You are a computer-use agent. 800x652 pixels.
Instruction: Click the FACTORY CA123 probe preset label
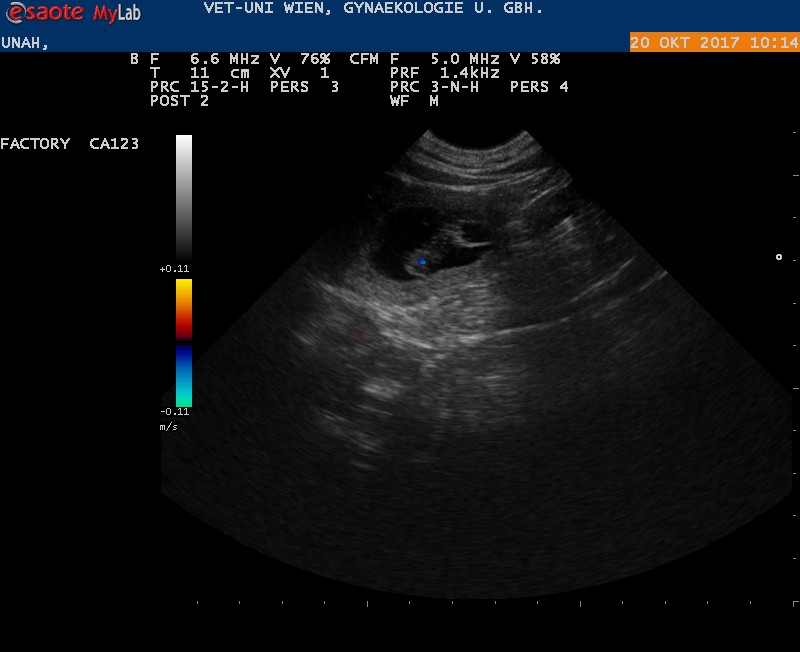coord(69,144)
